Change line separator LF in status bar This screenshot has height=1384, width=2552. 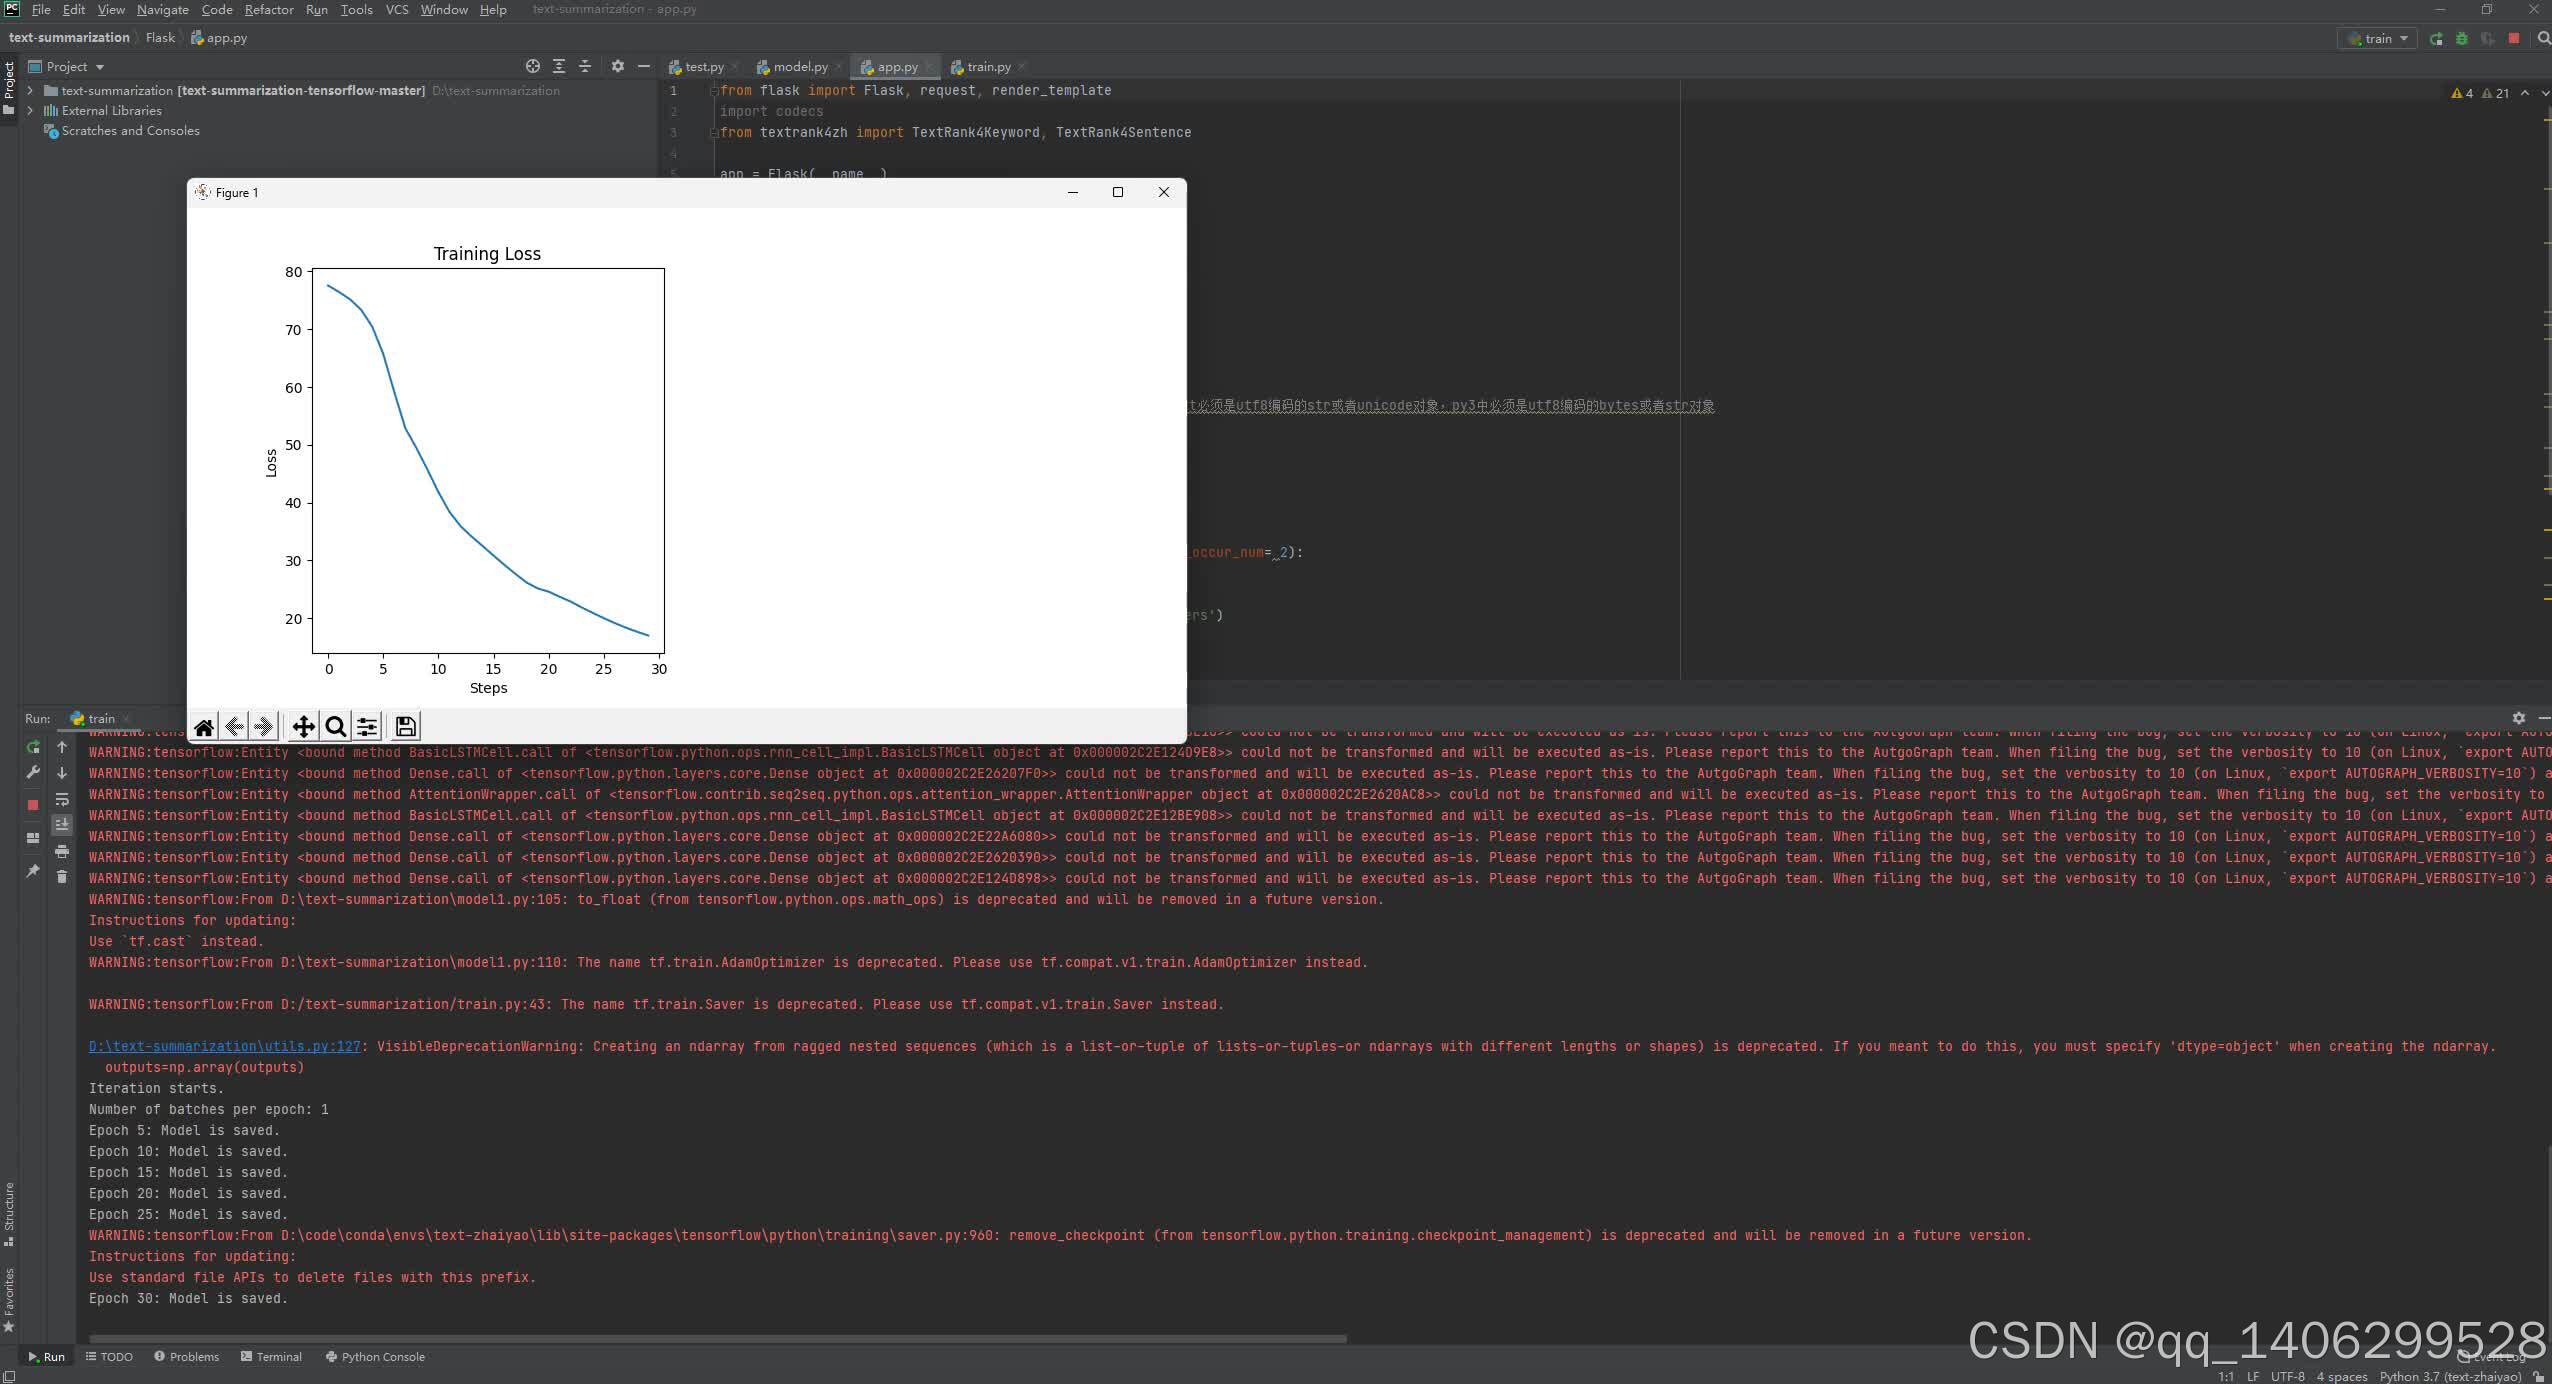click(x=2253, y=1376)
